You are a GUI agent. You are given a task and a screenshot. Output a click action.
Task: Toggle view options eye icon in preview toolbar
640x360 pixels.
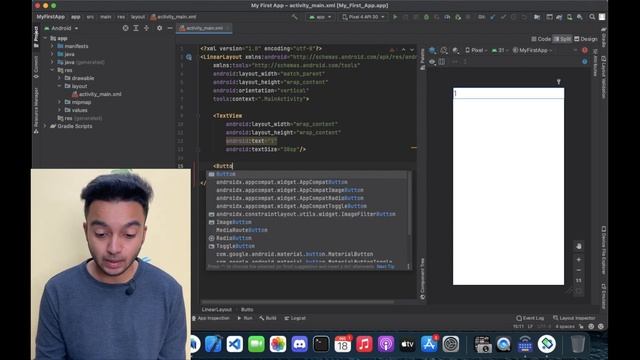click(x=432, y=62)
